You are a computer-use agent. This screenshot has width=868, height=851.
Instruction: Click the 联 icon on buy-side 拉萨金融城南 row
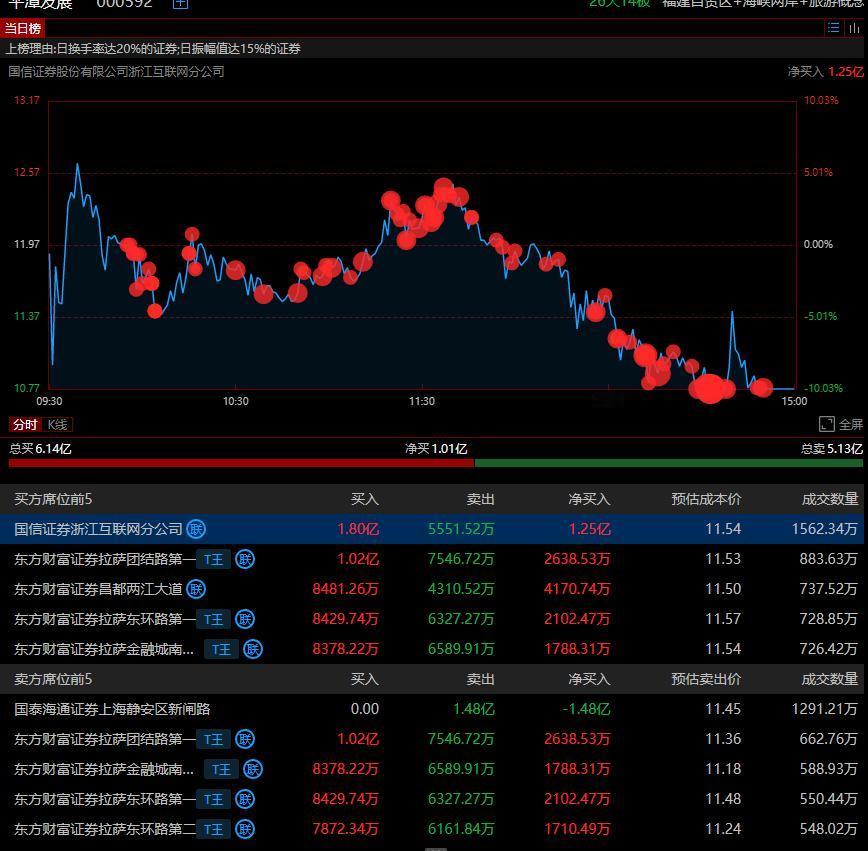click(x=253, y=649)
